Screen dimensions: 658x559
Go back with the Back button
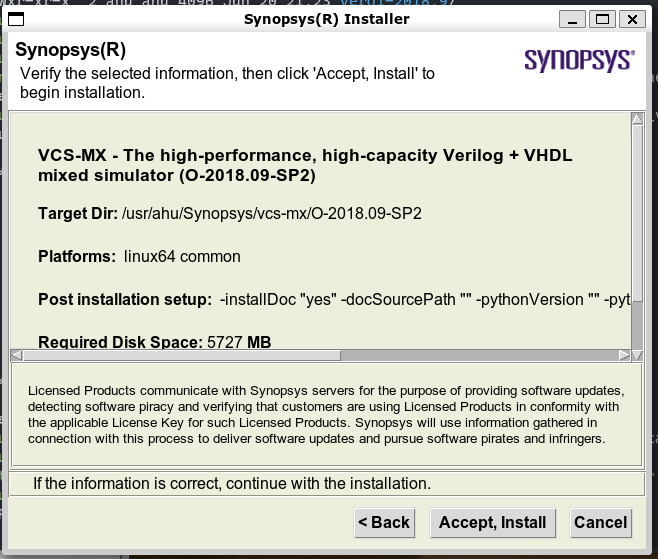click(x=384, y=522)
